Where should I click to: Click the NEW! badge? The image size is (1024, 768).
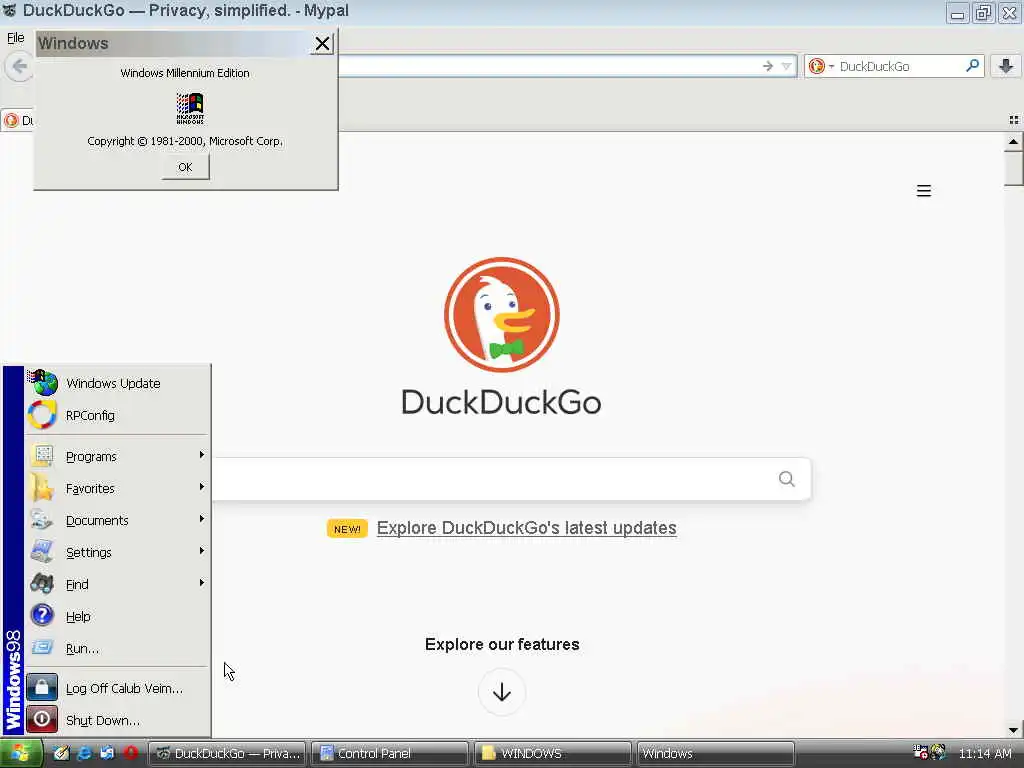coord(347,528)
